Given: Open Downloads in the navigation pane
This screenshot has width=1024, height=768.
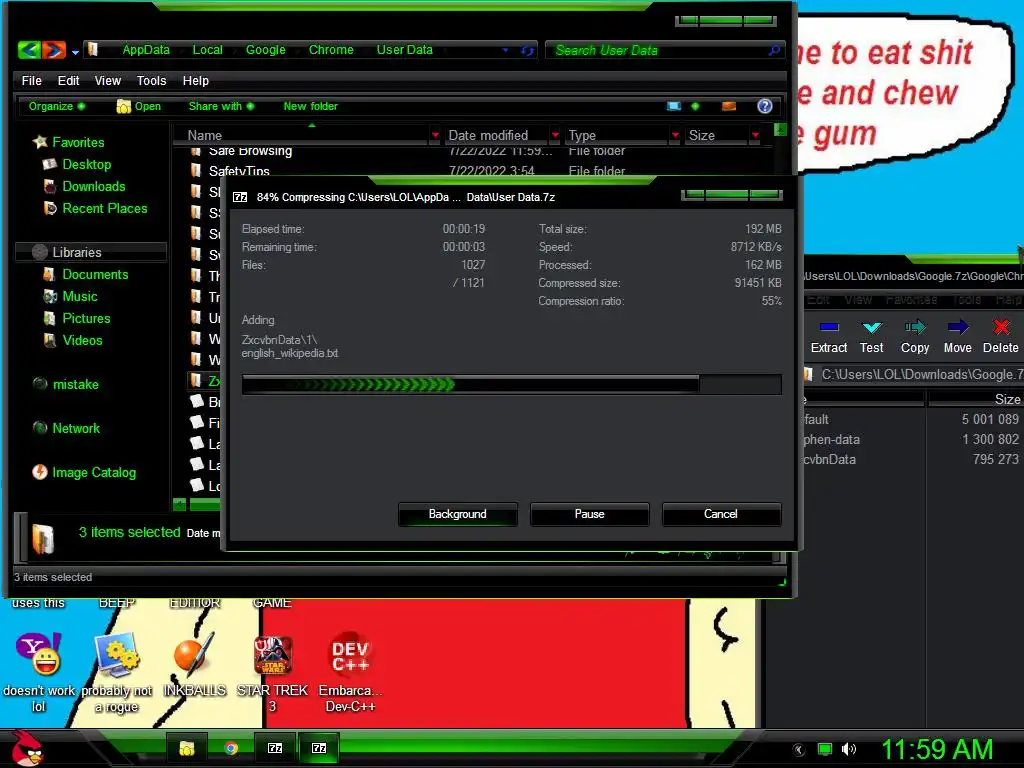Looking at the screenshot, I should (x=93, y=186).
